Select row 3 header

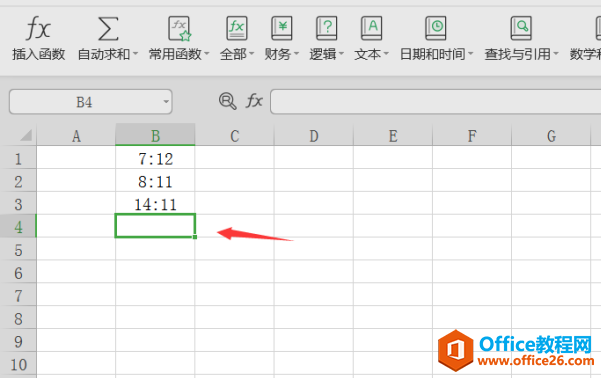pos(18,204)
